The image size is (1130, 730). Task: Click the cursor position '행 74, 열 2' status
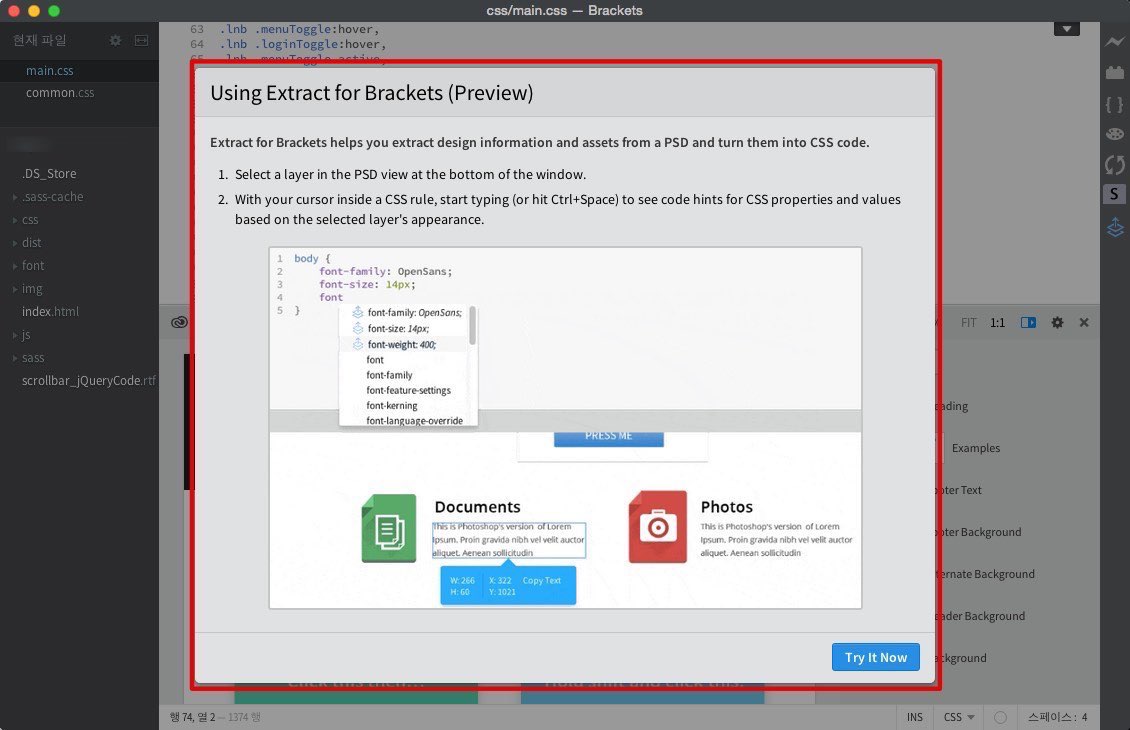pyautogui.click(x=192, y=717)
